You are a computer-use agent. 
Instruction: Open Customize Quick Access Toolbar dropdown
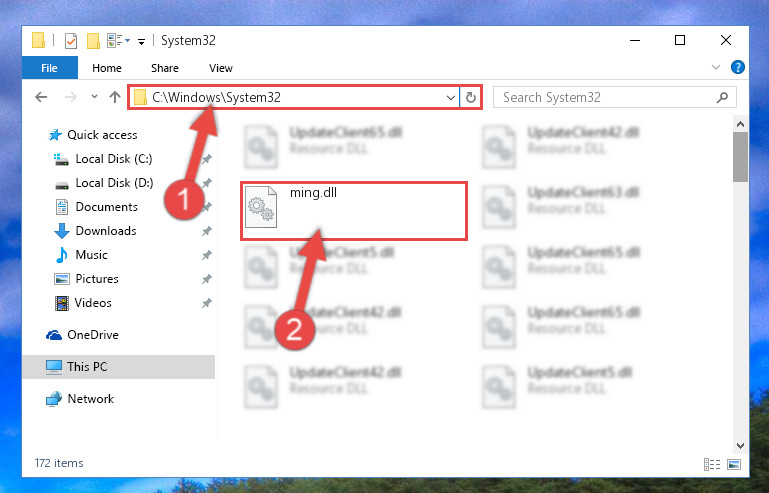point(141,41)
